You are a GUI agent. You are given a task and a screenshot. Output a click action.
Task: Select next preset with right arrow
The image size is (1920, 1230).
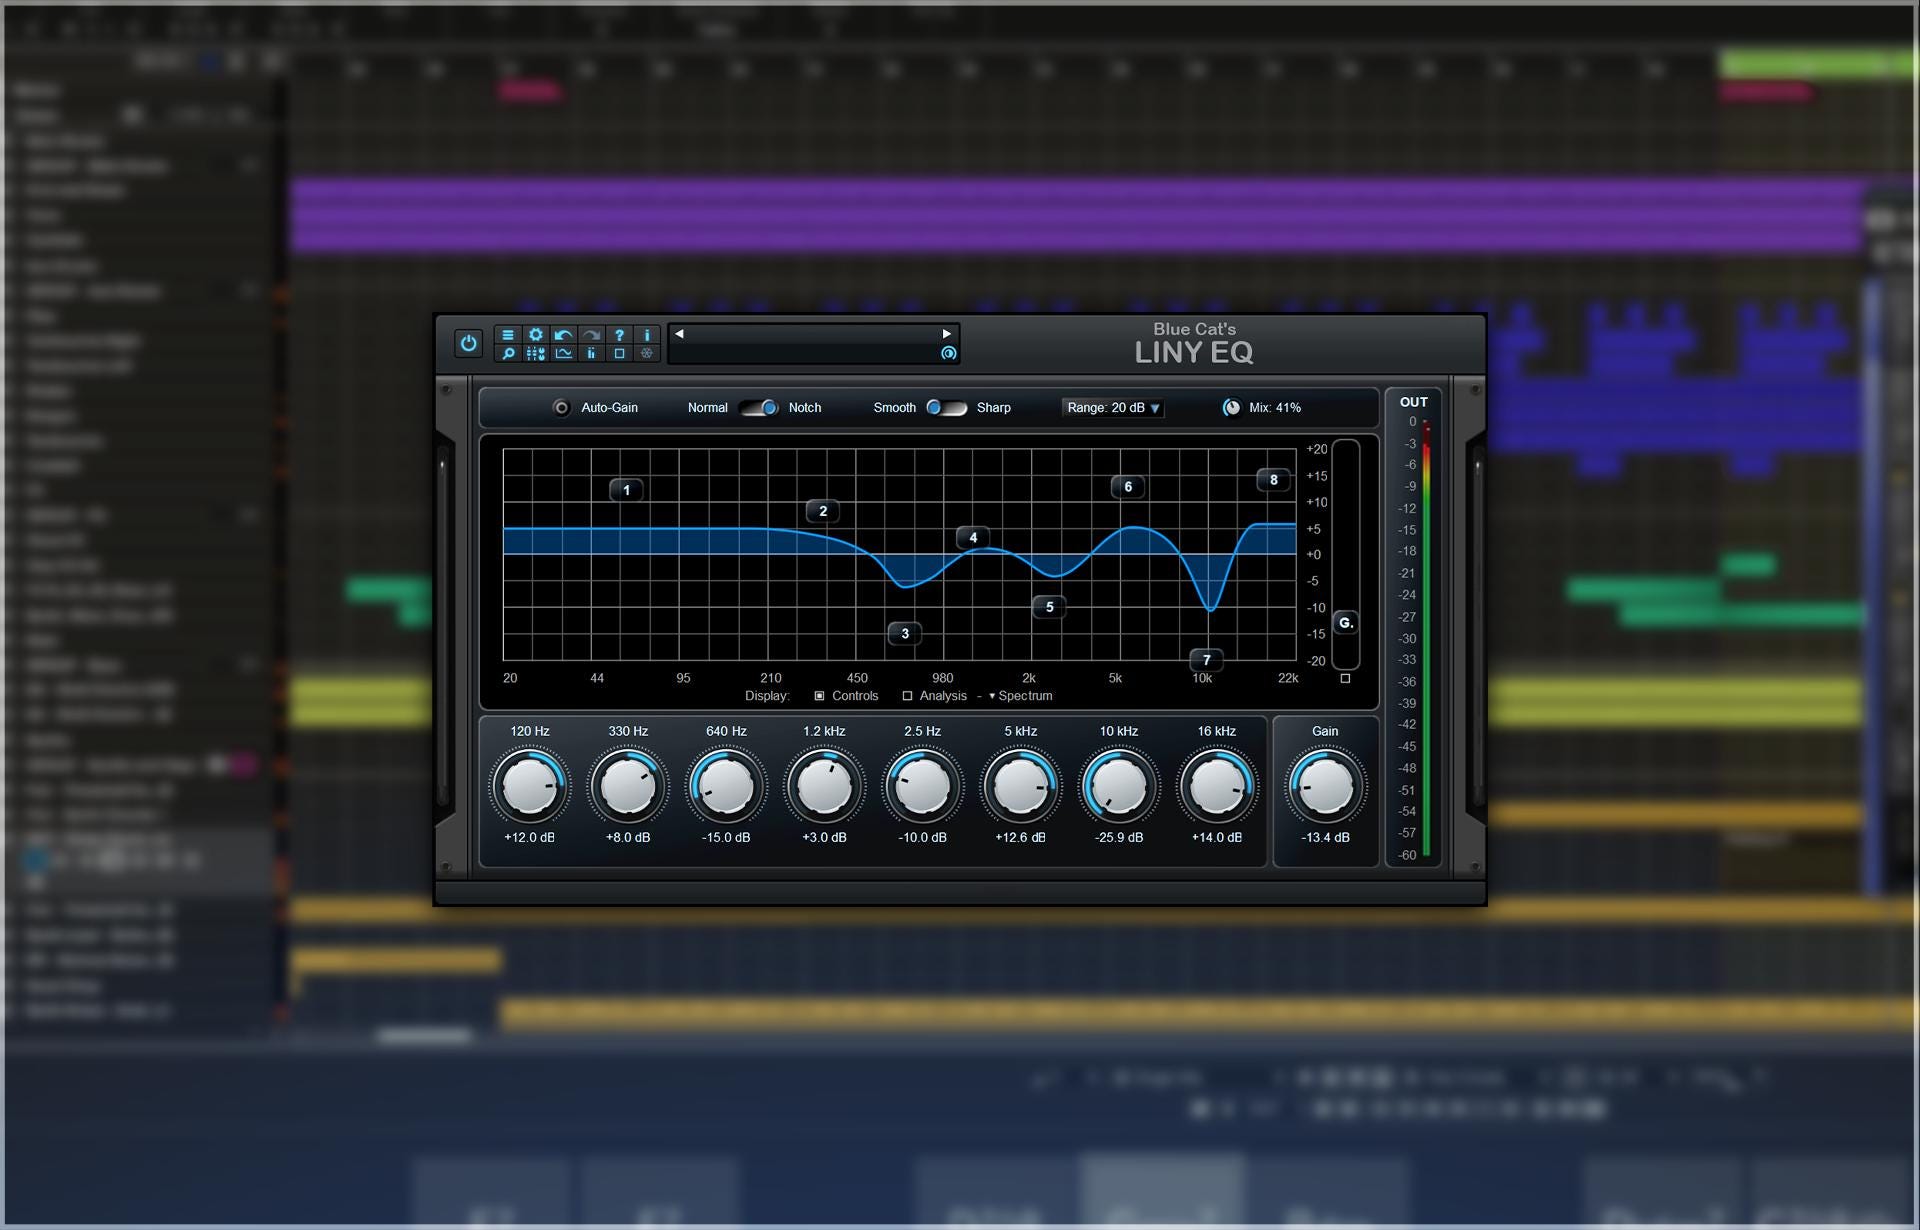[x=946, y=334]
